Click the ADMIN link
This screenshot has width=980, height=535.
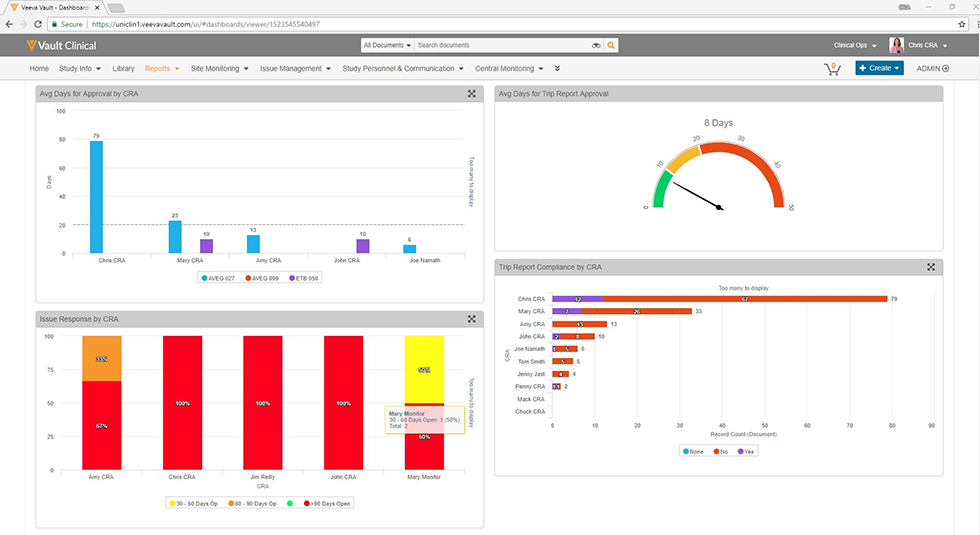(932, 69)
